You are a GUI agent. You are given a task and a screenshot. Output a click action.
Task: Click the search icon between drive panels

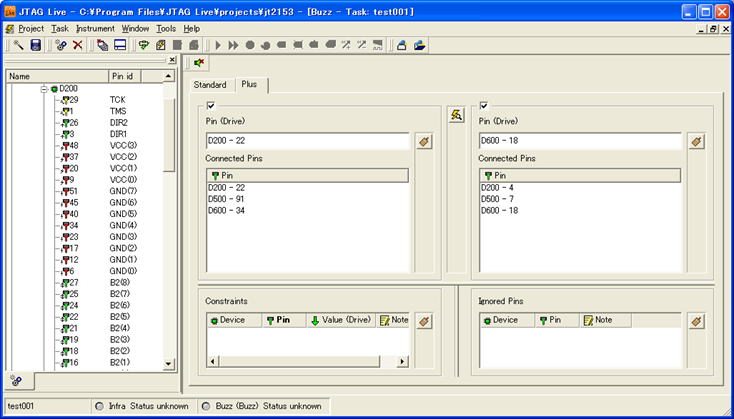click(x=456, y=115)
